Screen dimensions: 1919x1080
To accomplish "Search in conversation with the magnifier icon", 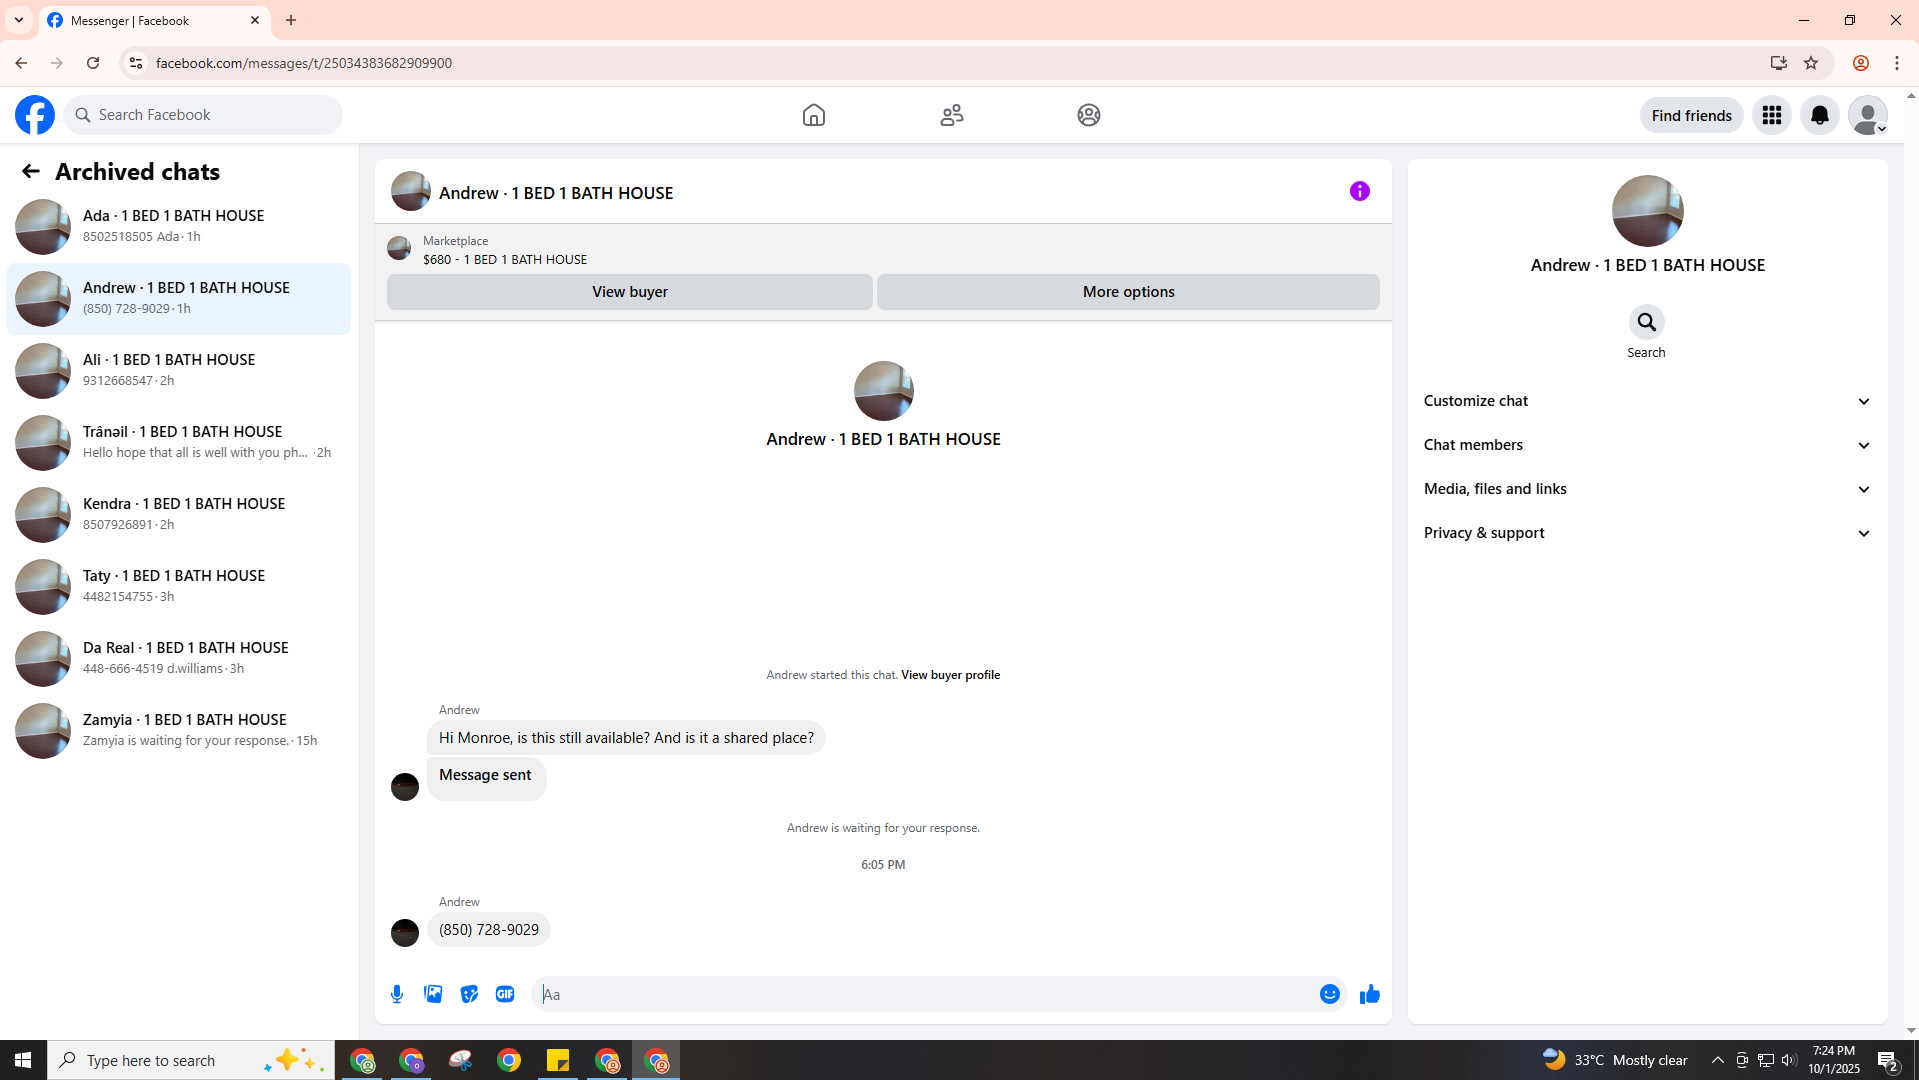I will (x=1646, y=322).
